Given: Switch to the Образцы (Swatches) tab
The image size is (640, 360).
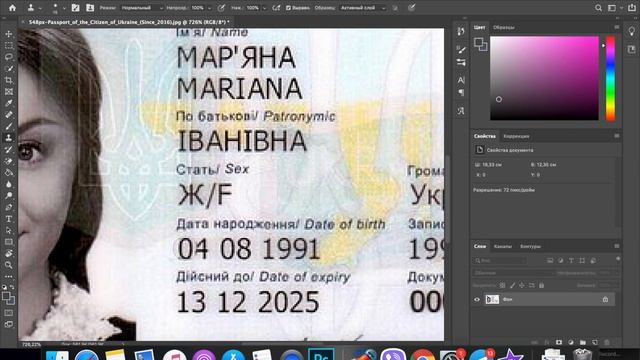Looking at the screenshot, I should (x=504, y=27).
